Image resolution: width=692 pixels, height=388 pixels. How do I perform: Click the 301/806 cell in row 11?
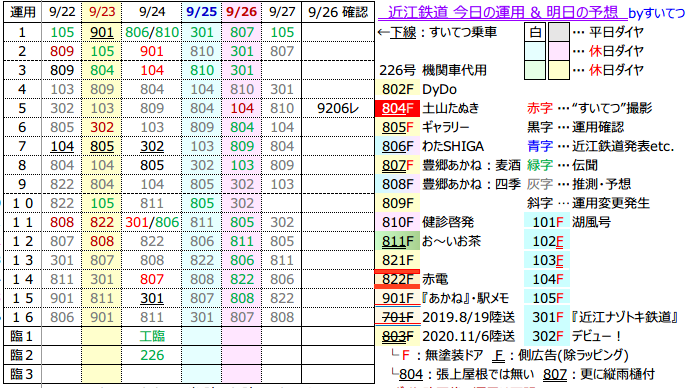[152, 222]
